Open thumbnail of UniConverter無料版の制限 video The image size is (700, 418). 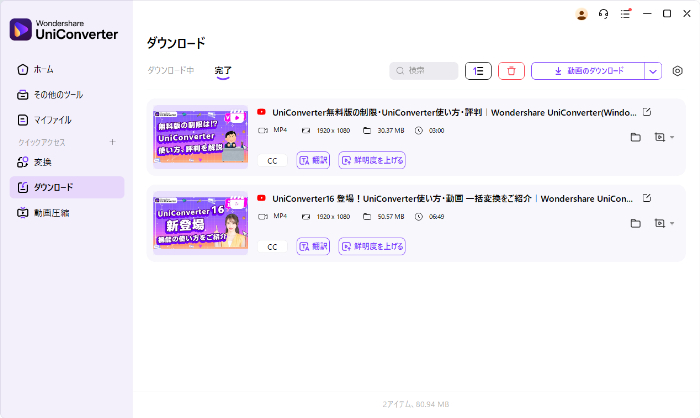[200, 137]
